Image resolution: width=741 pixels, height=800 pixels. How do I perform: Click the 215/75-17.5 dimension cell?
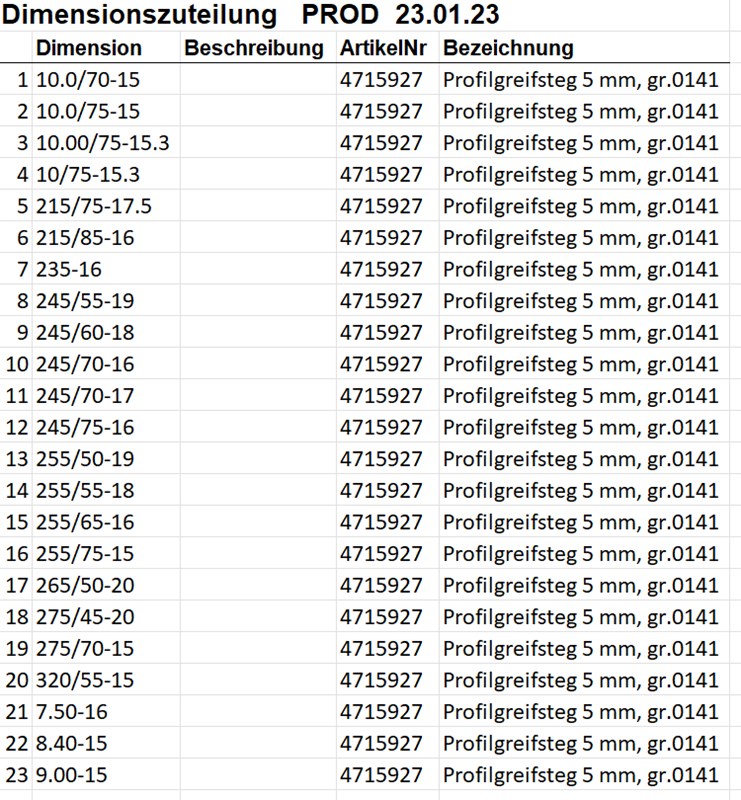click(x=94, y=206)
